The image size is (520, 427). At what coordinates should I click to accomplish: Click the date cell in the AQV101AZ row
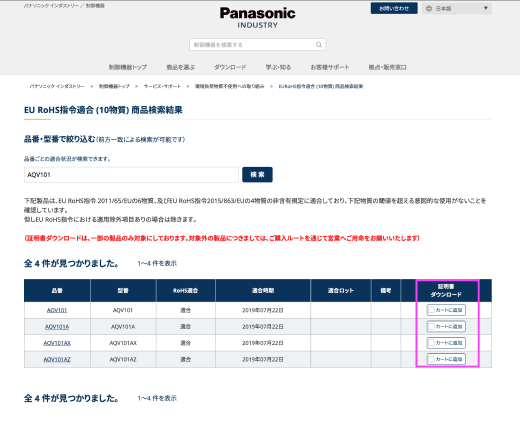263,359
